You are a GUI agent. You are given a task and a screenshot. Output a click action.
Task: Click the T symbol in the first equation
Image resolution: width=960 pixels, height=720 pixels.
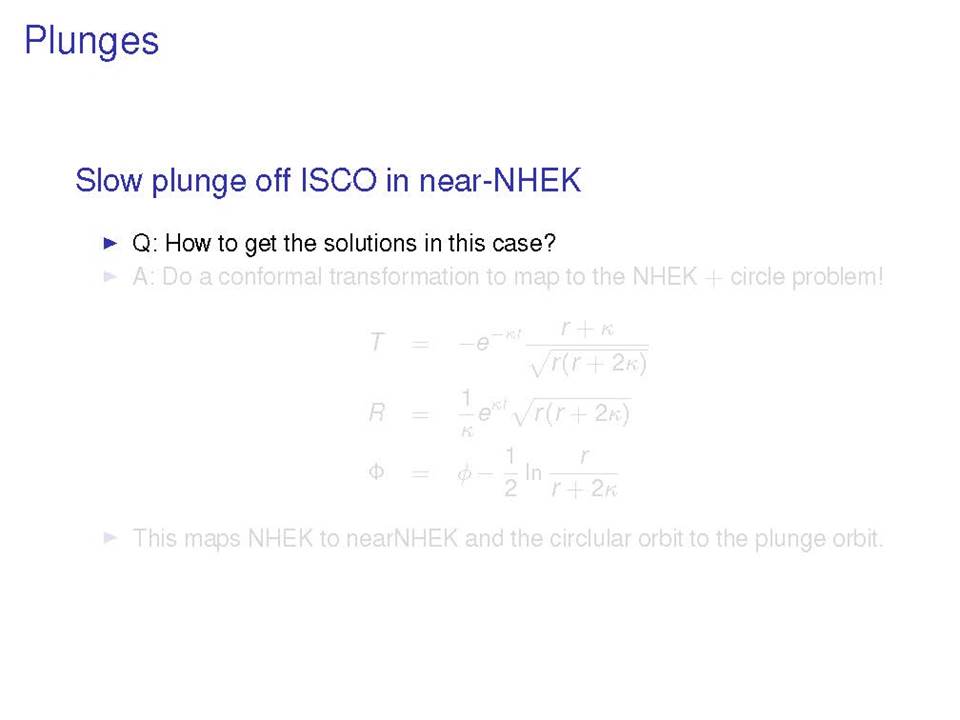[377, 342]
